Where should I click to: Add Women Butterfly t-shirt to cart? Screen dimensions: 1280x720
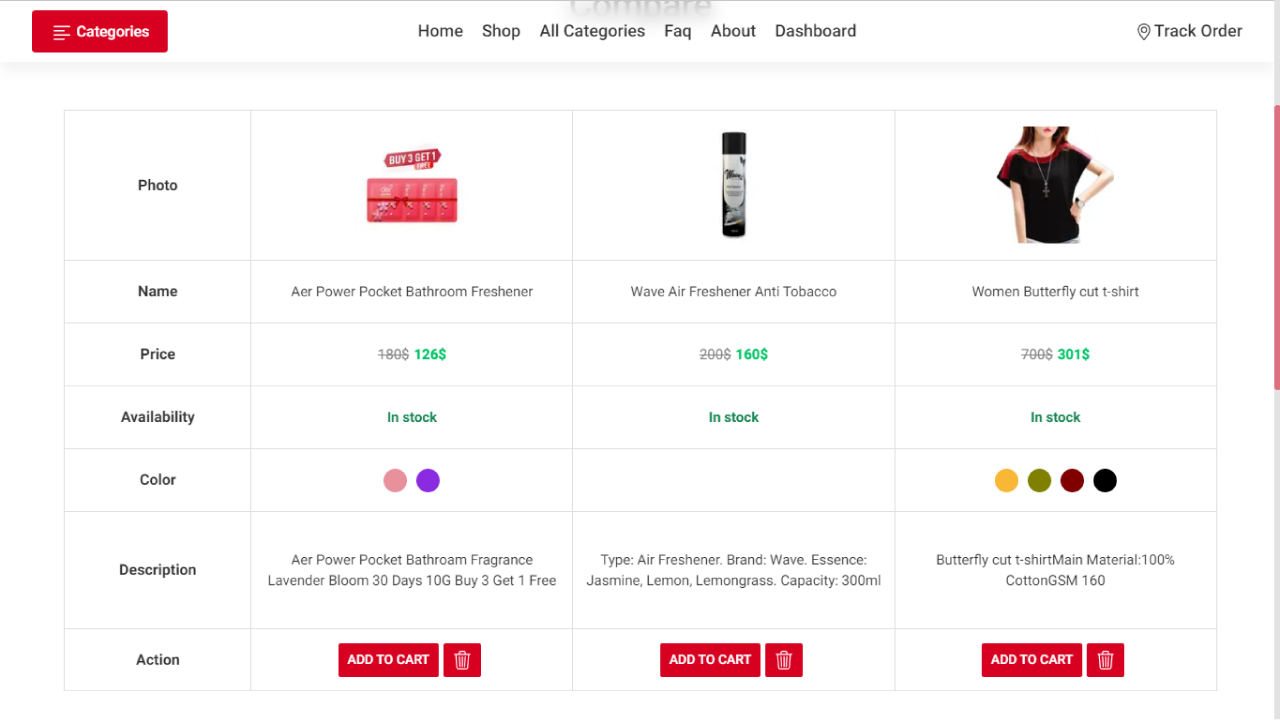pos(1031,660)
